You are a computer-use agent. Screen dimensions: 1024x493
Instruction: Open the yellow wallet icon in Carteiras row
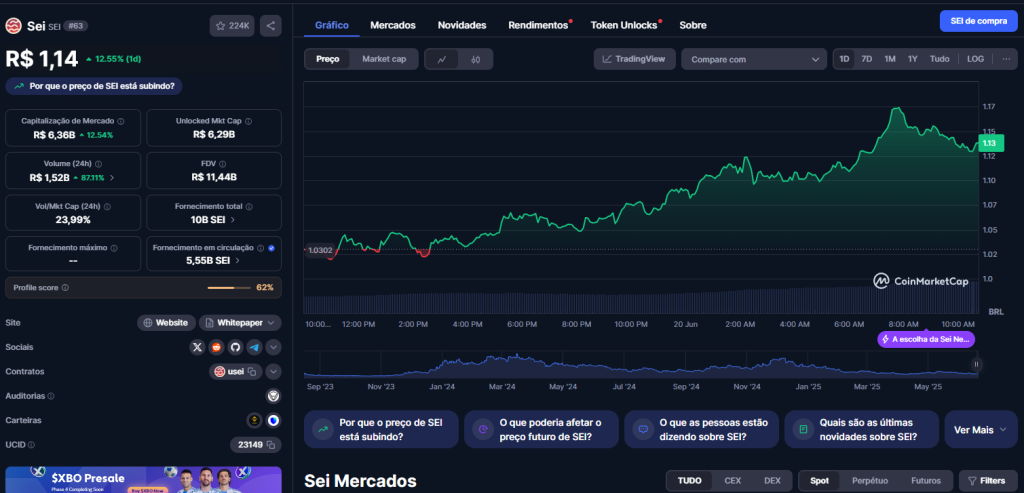(254, 420)
